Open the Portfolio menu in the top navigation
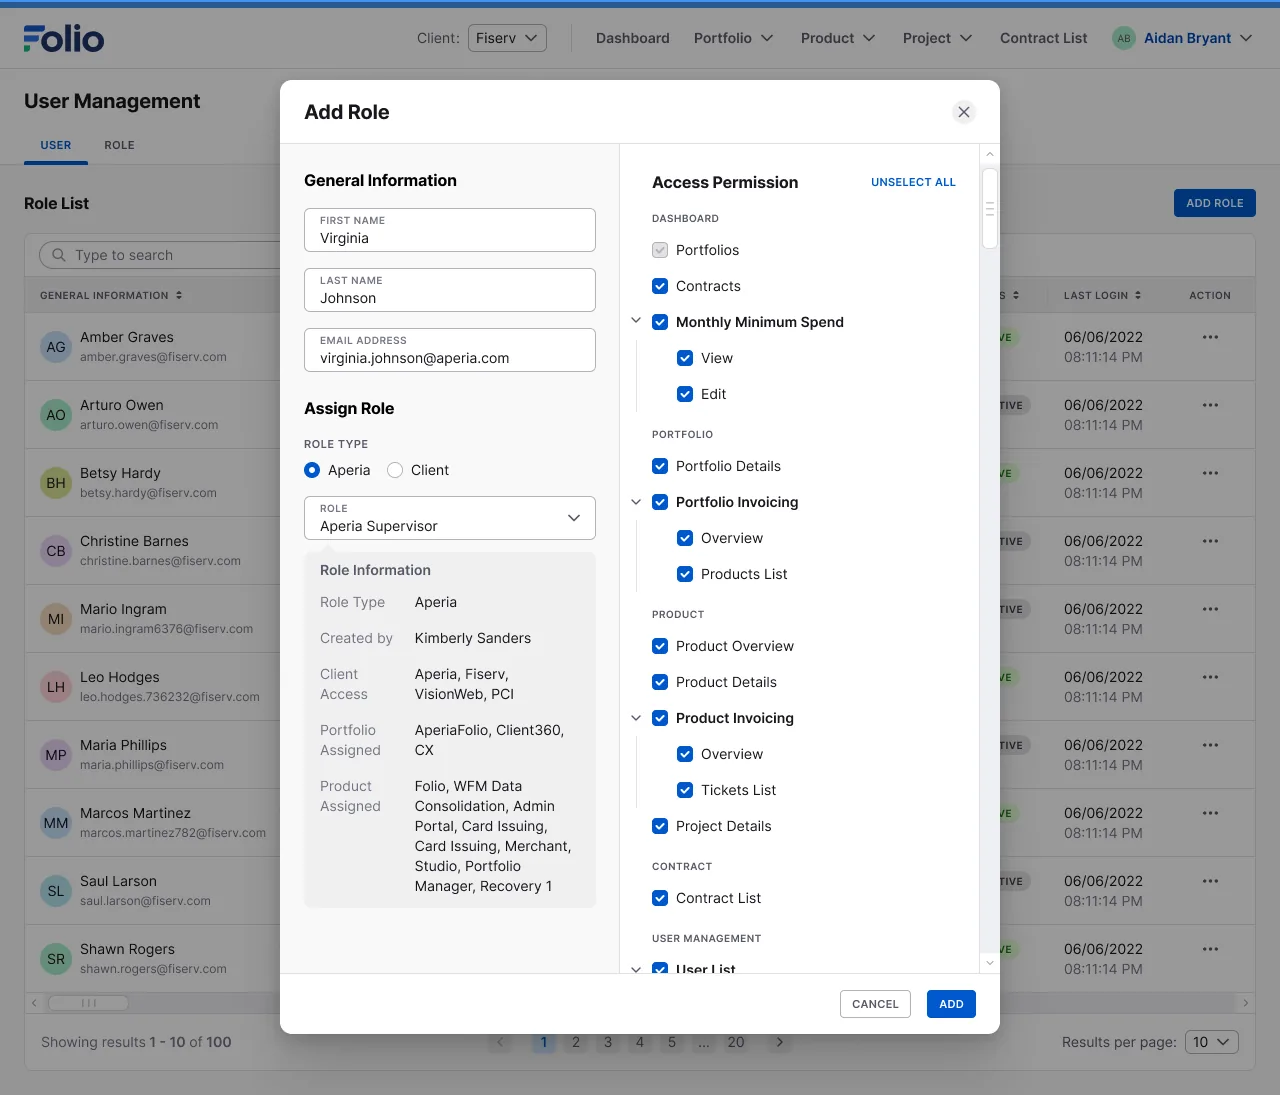This screenshot has height=1095, width=1280. coord(734,38)
